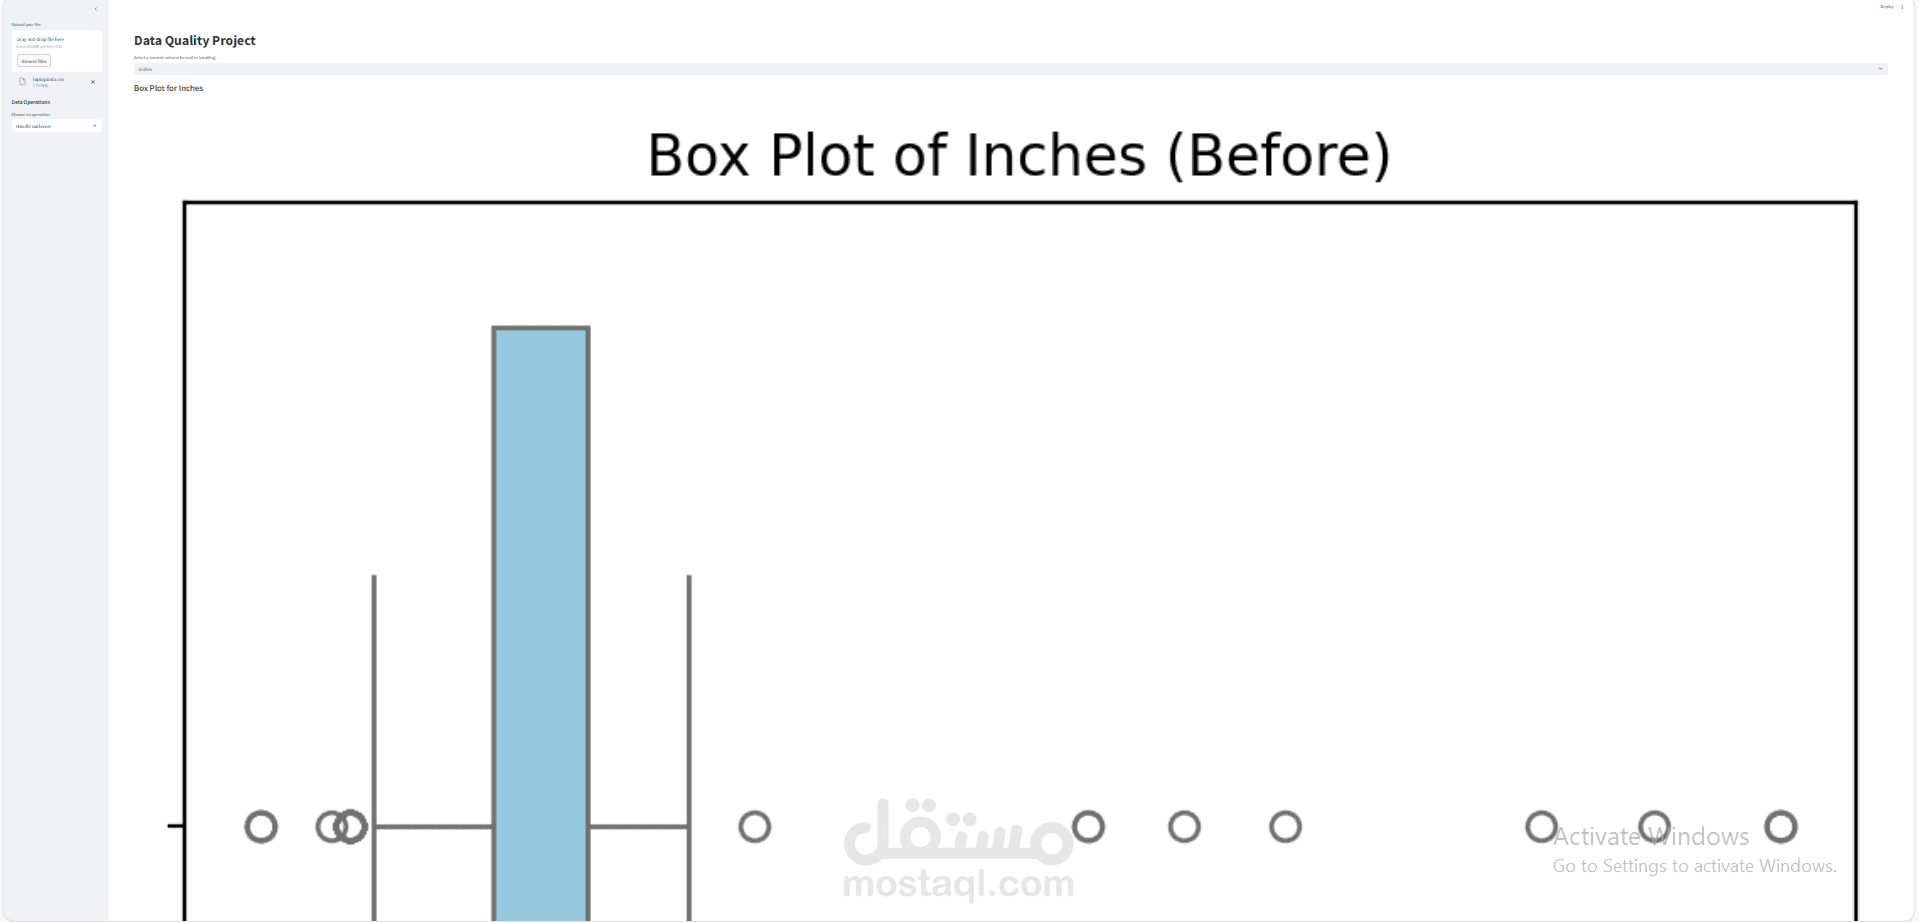
Task: Click the drag and drop file upload area
Action: [56, 44]
